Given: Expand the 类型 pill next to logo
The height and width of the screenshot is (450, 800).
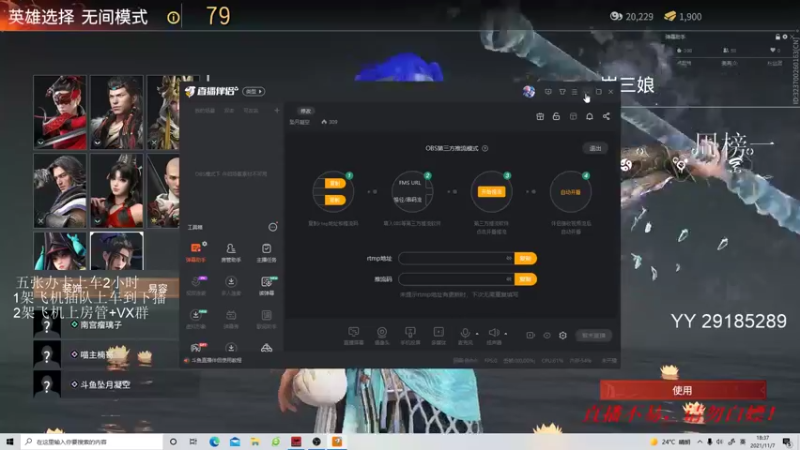Looking at the screenshot, I should 254,91.
